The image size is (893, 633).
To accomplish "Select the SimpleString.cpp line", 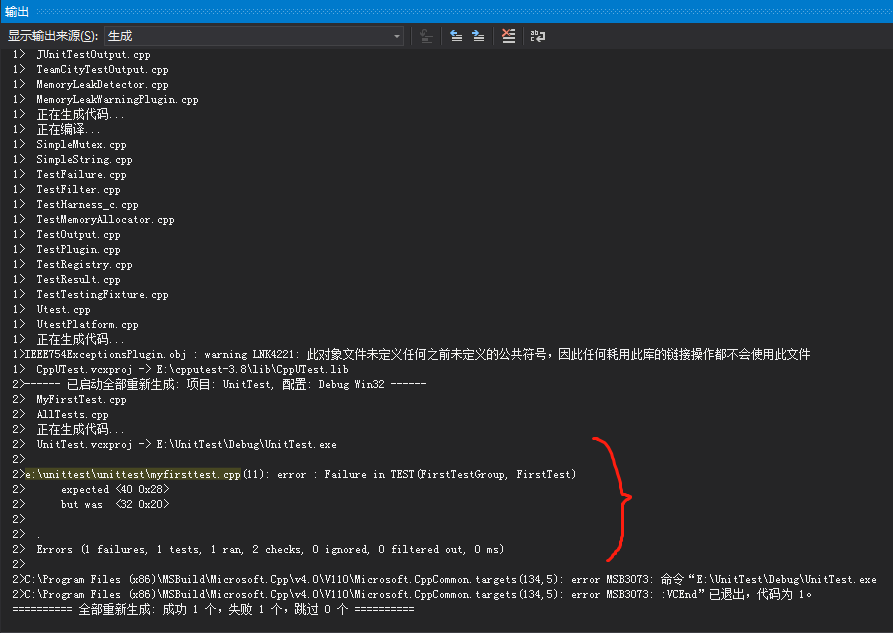I will point(72,160).
